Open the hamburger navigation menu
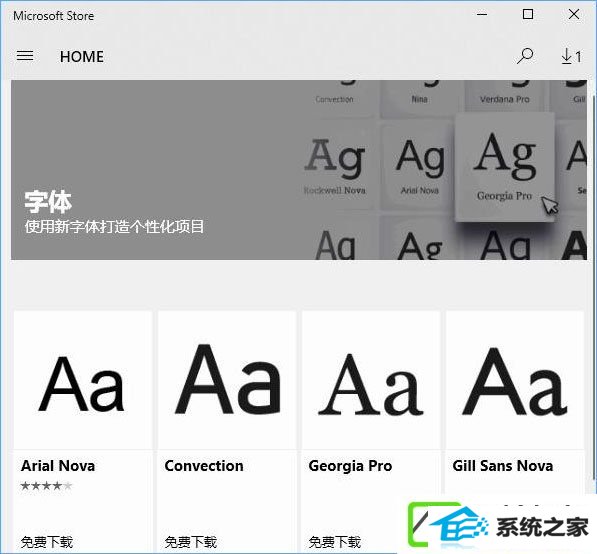 point(25,56)
